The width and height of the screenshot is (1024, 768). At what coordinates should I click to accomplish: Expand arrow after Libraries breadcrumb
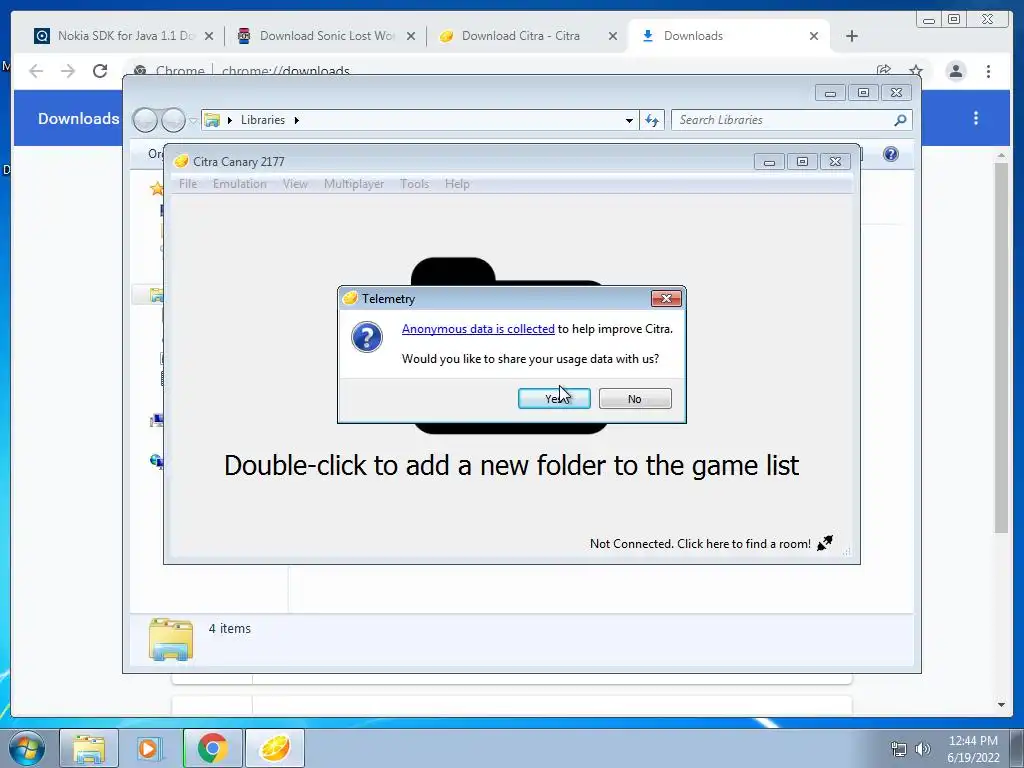[x=296, y=120]
